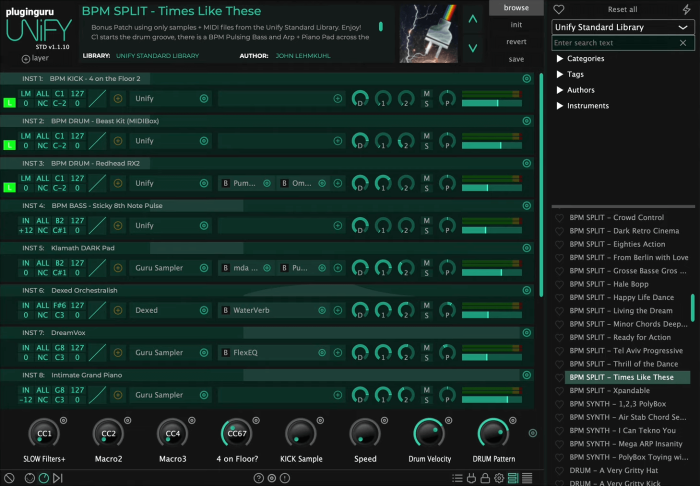The image size is (700, 486).
Task: Click the heart favorites filter icon at top
Action: pos(558,9)
